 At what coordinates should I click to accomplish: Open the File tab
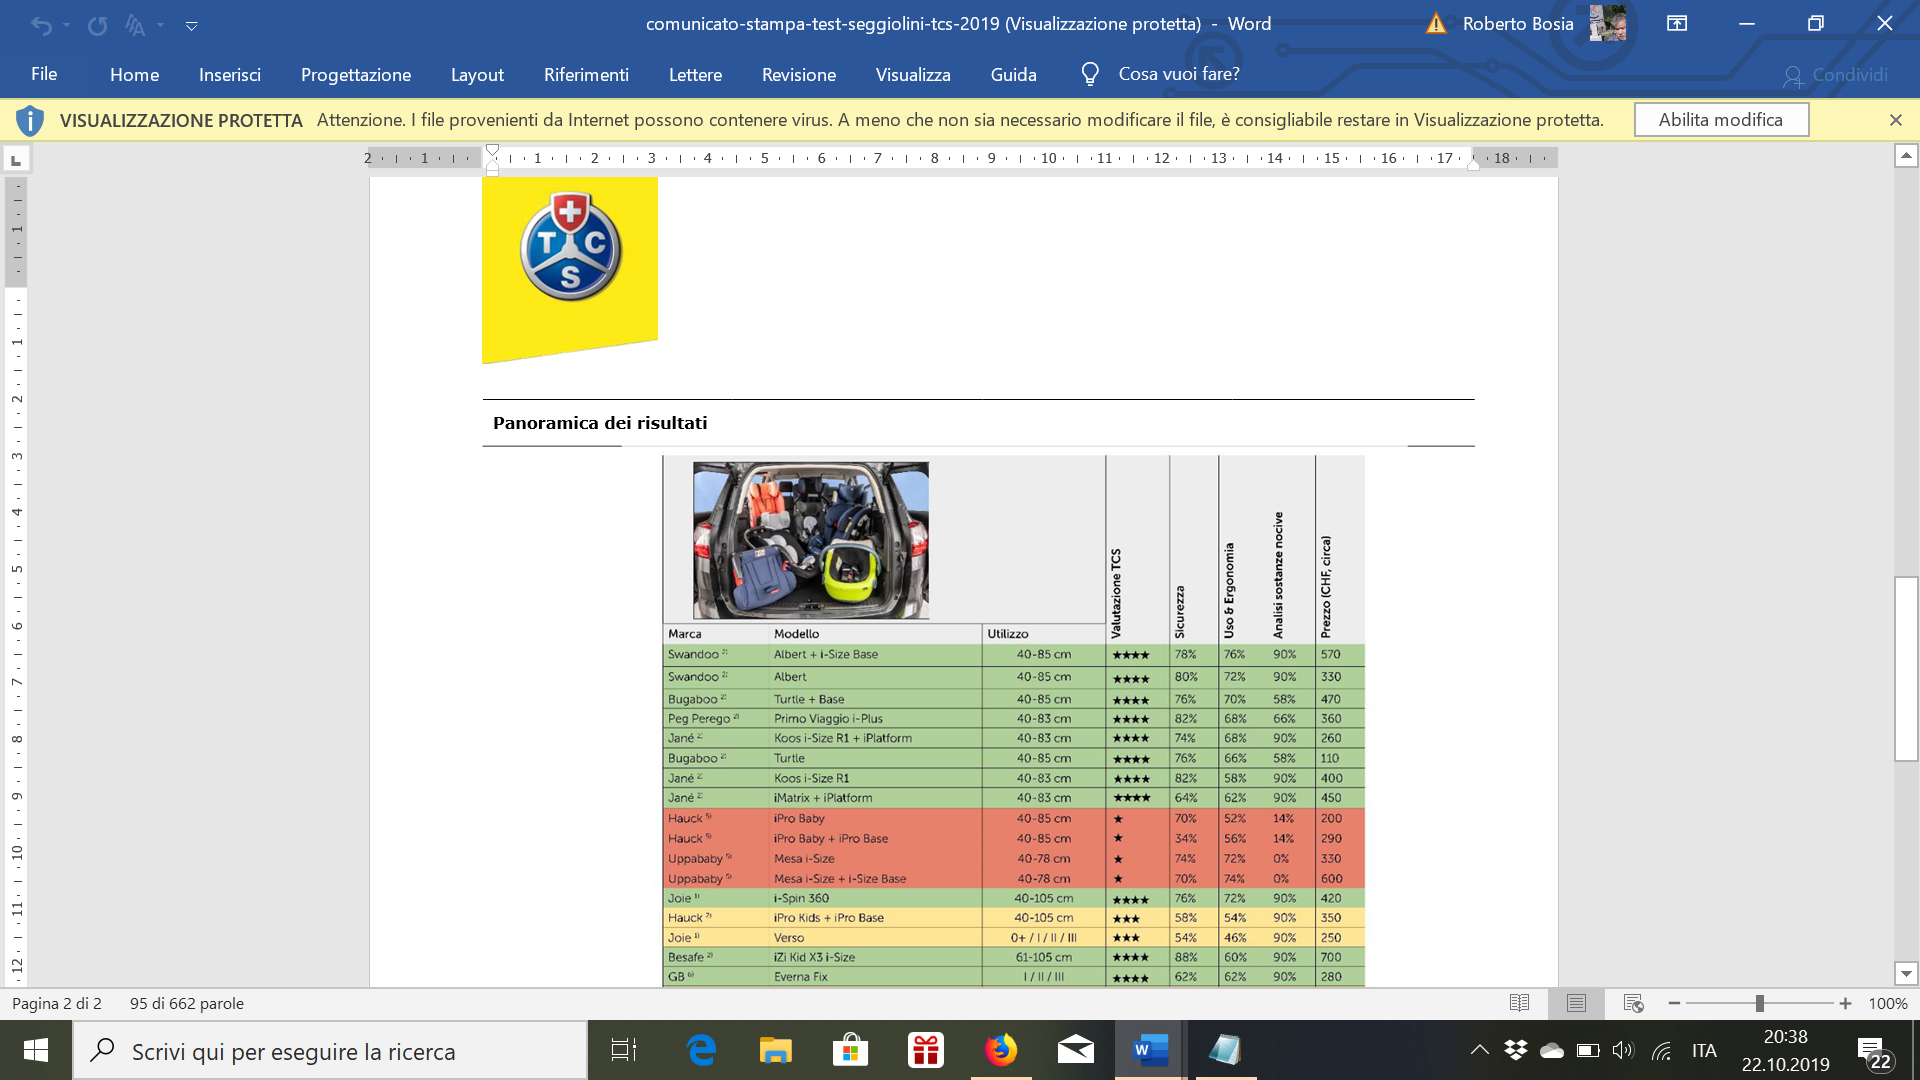point(44,74)
